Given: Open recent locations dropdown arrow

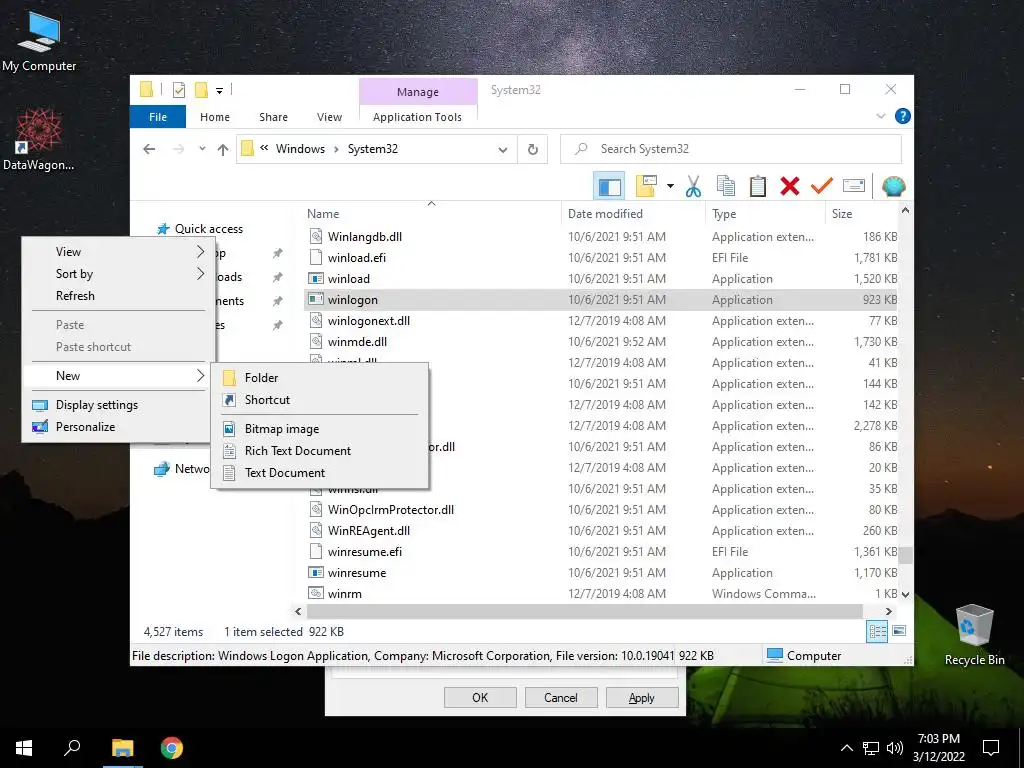Looking at the screenshot, I should (x=202, y=150).
